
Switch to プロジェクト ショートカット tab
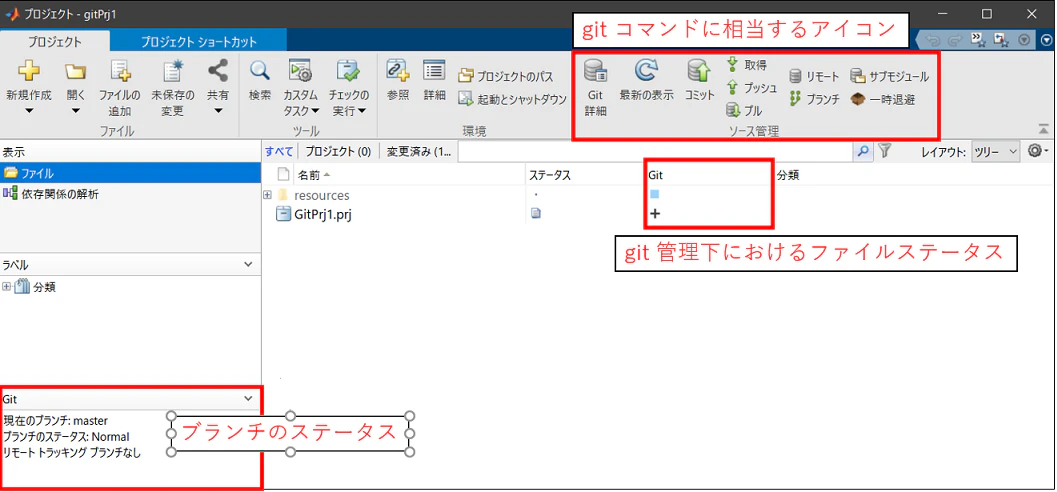[x=198, y=42]
